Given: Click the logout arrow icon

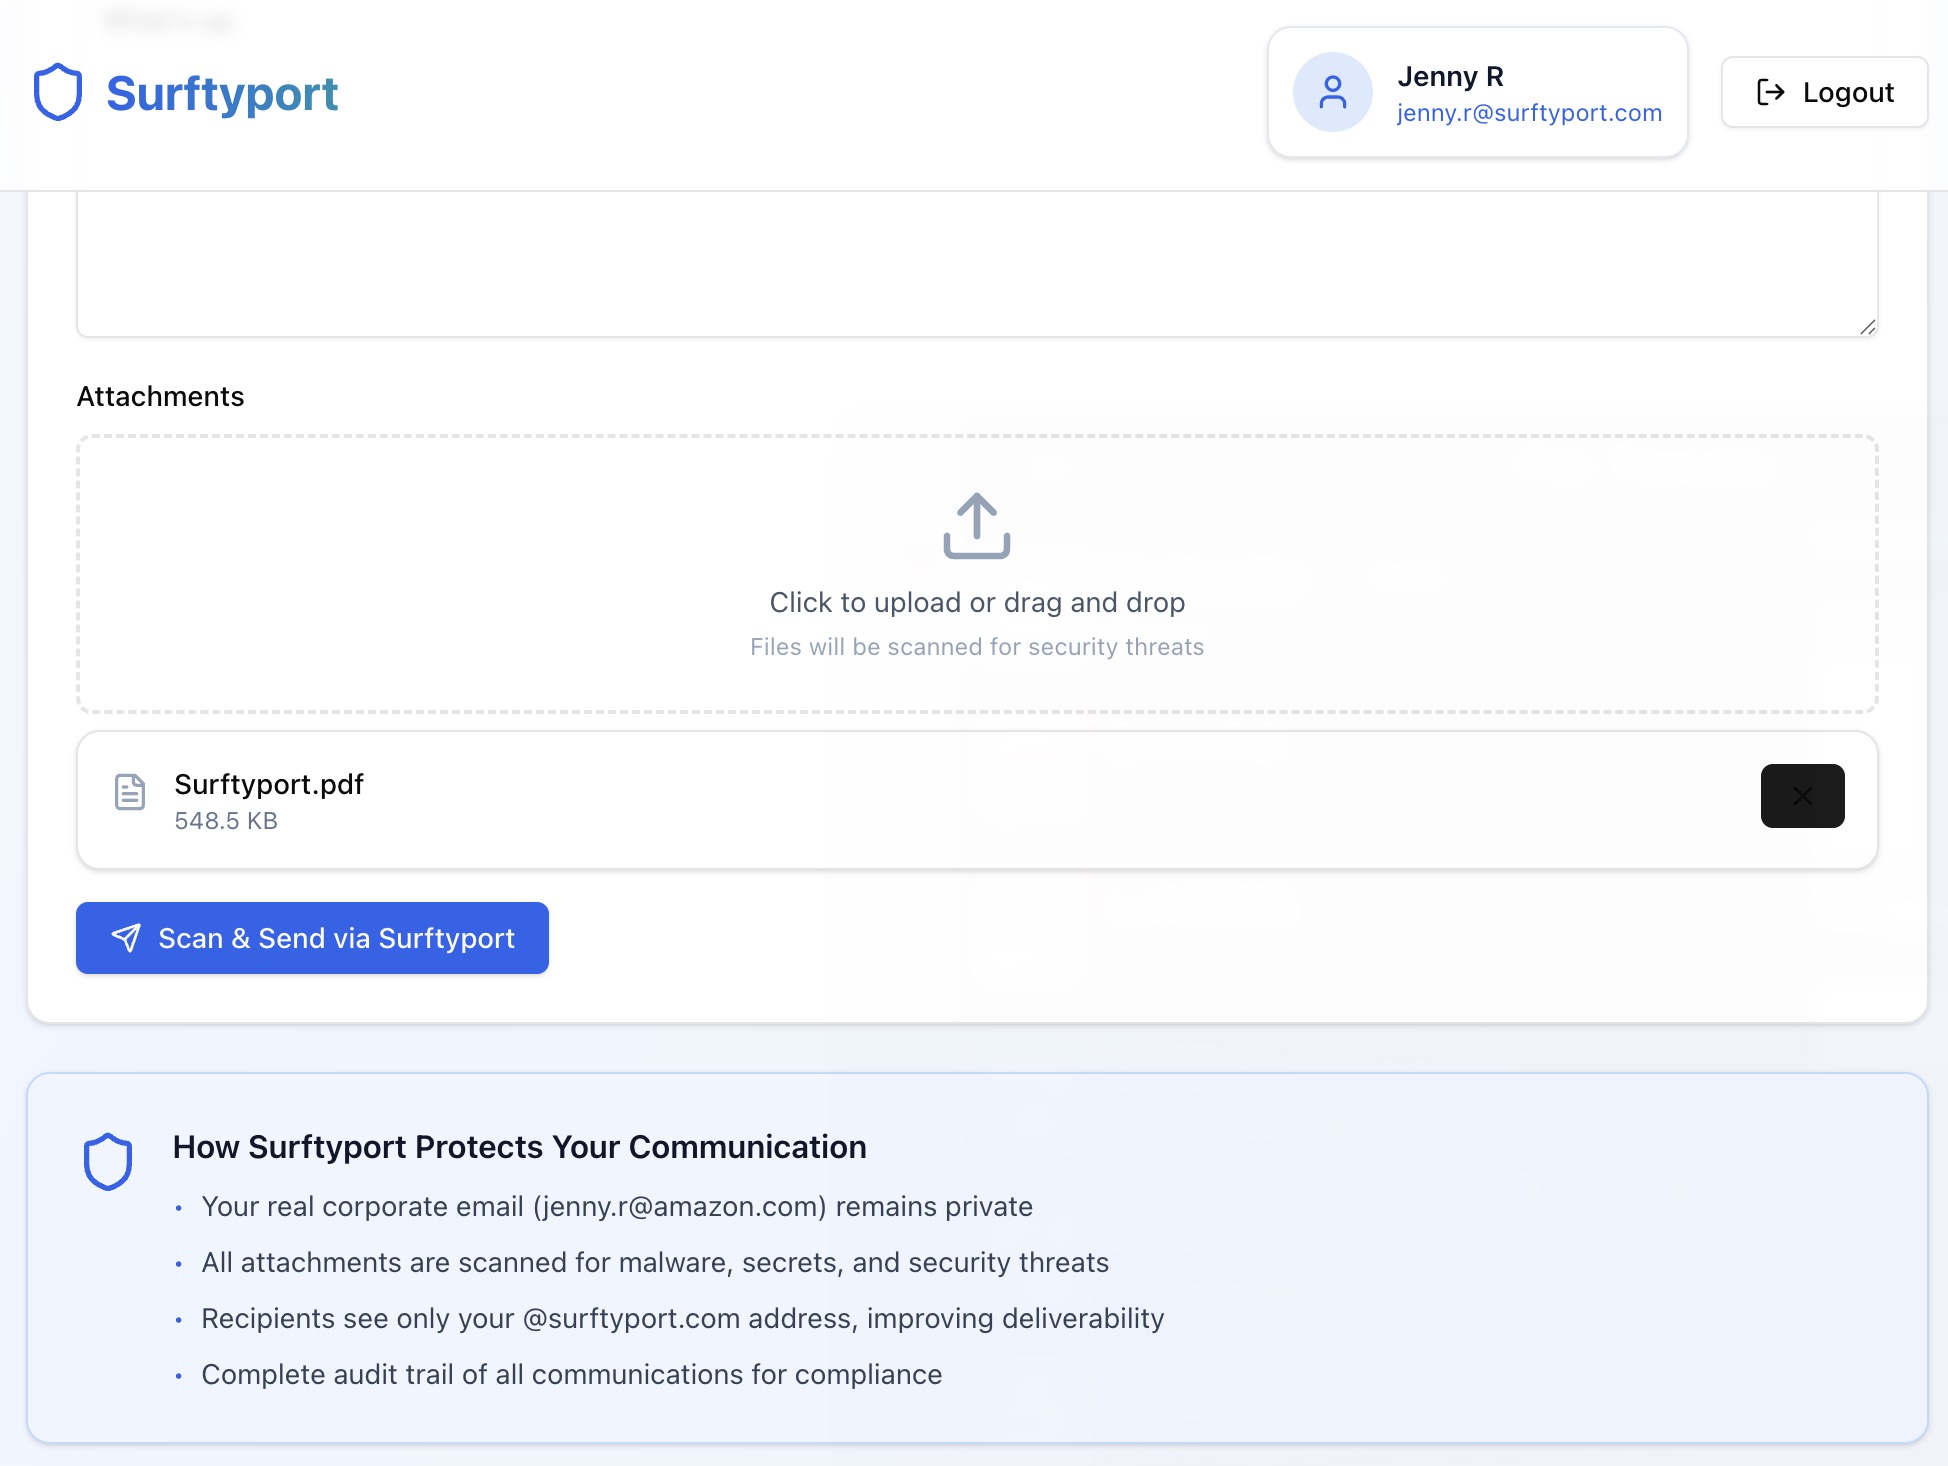Looking at the screenshot, I should [1770, 92].
